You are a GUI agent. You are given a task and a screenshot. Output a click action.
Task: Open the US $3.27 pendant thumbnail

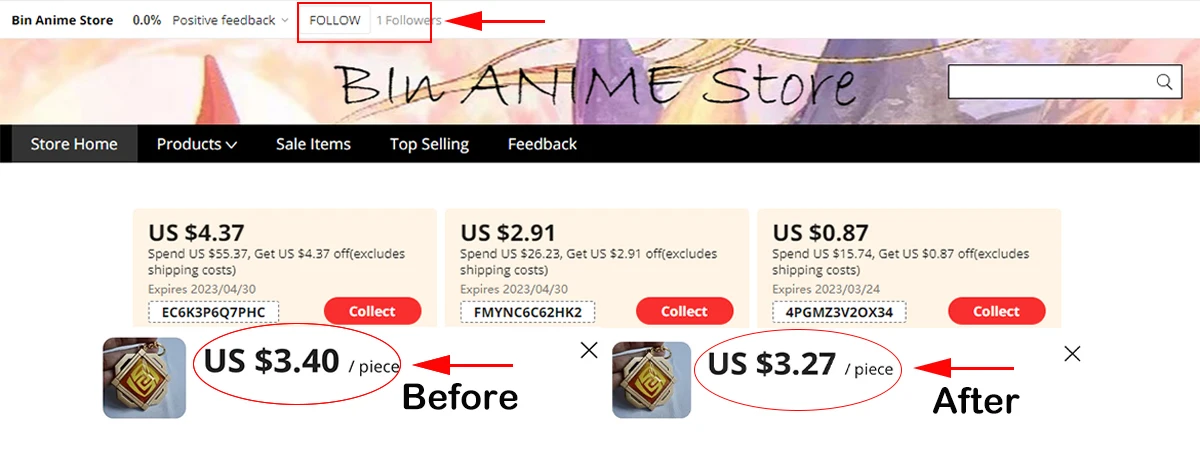(652, 379)
